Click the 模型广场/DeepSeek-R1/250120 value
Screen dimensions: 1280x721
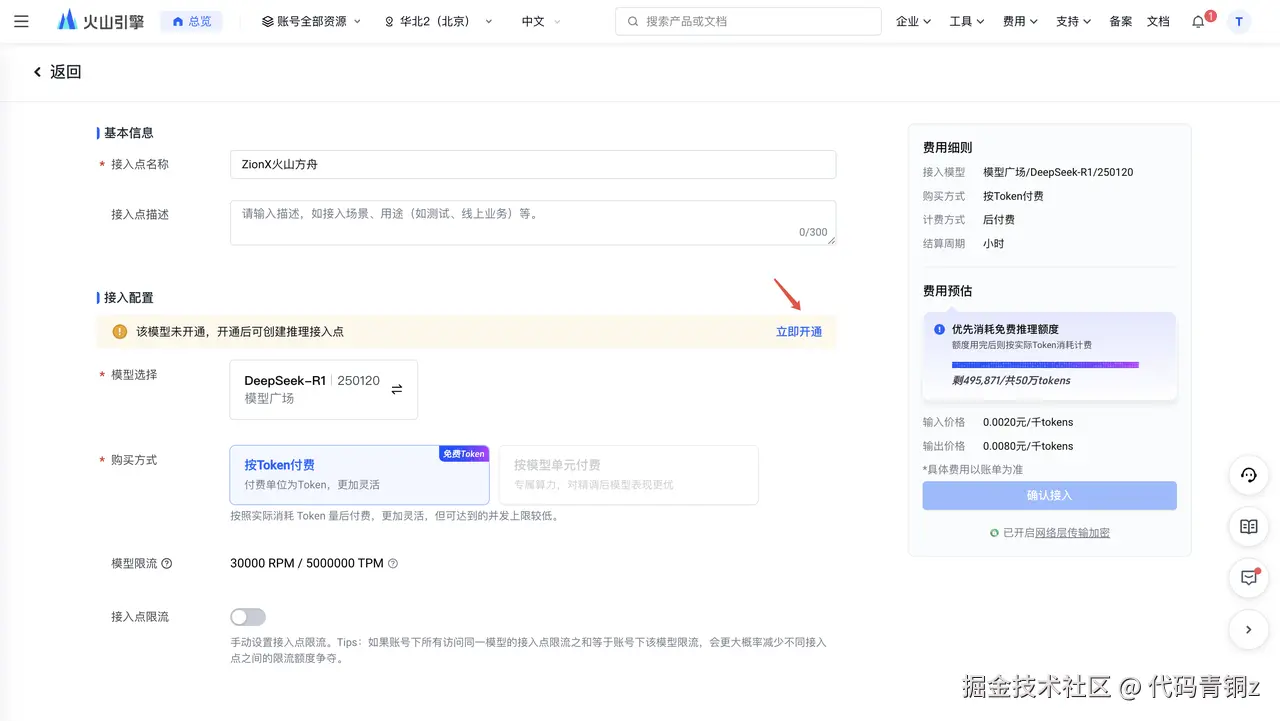(x=1058, y=172)
